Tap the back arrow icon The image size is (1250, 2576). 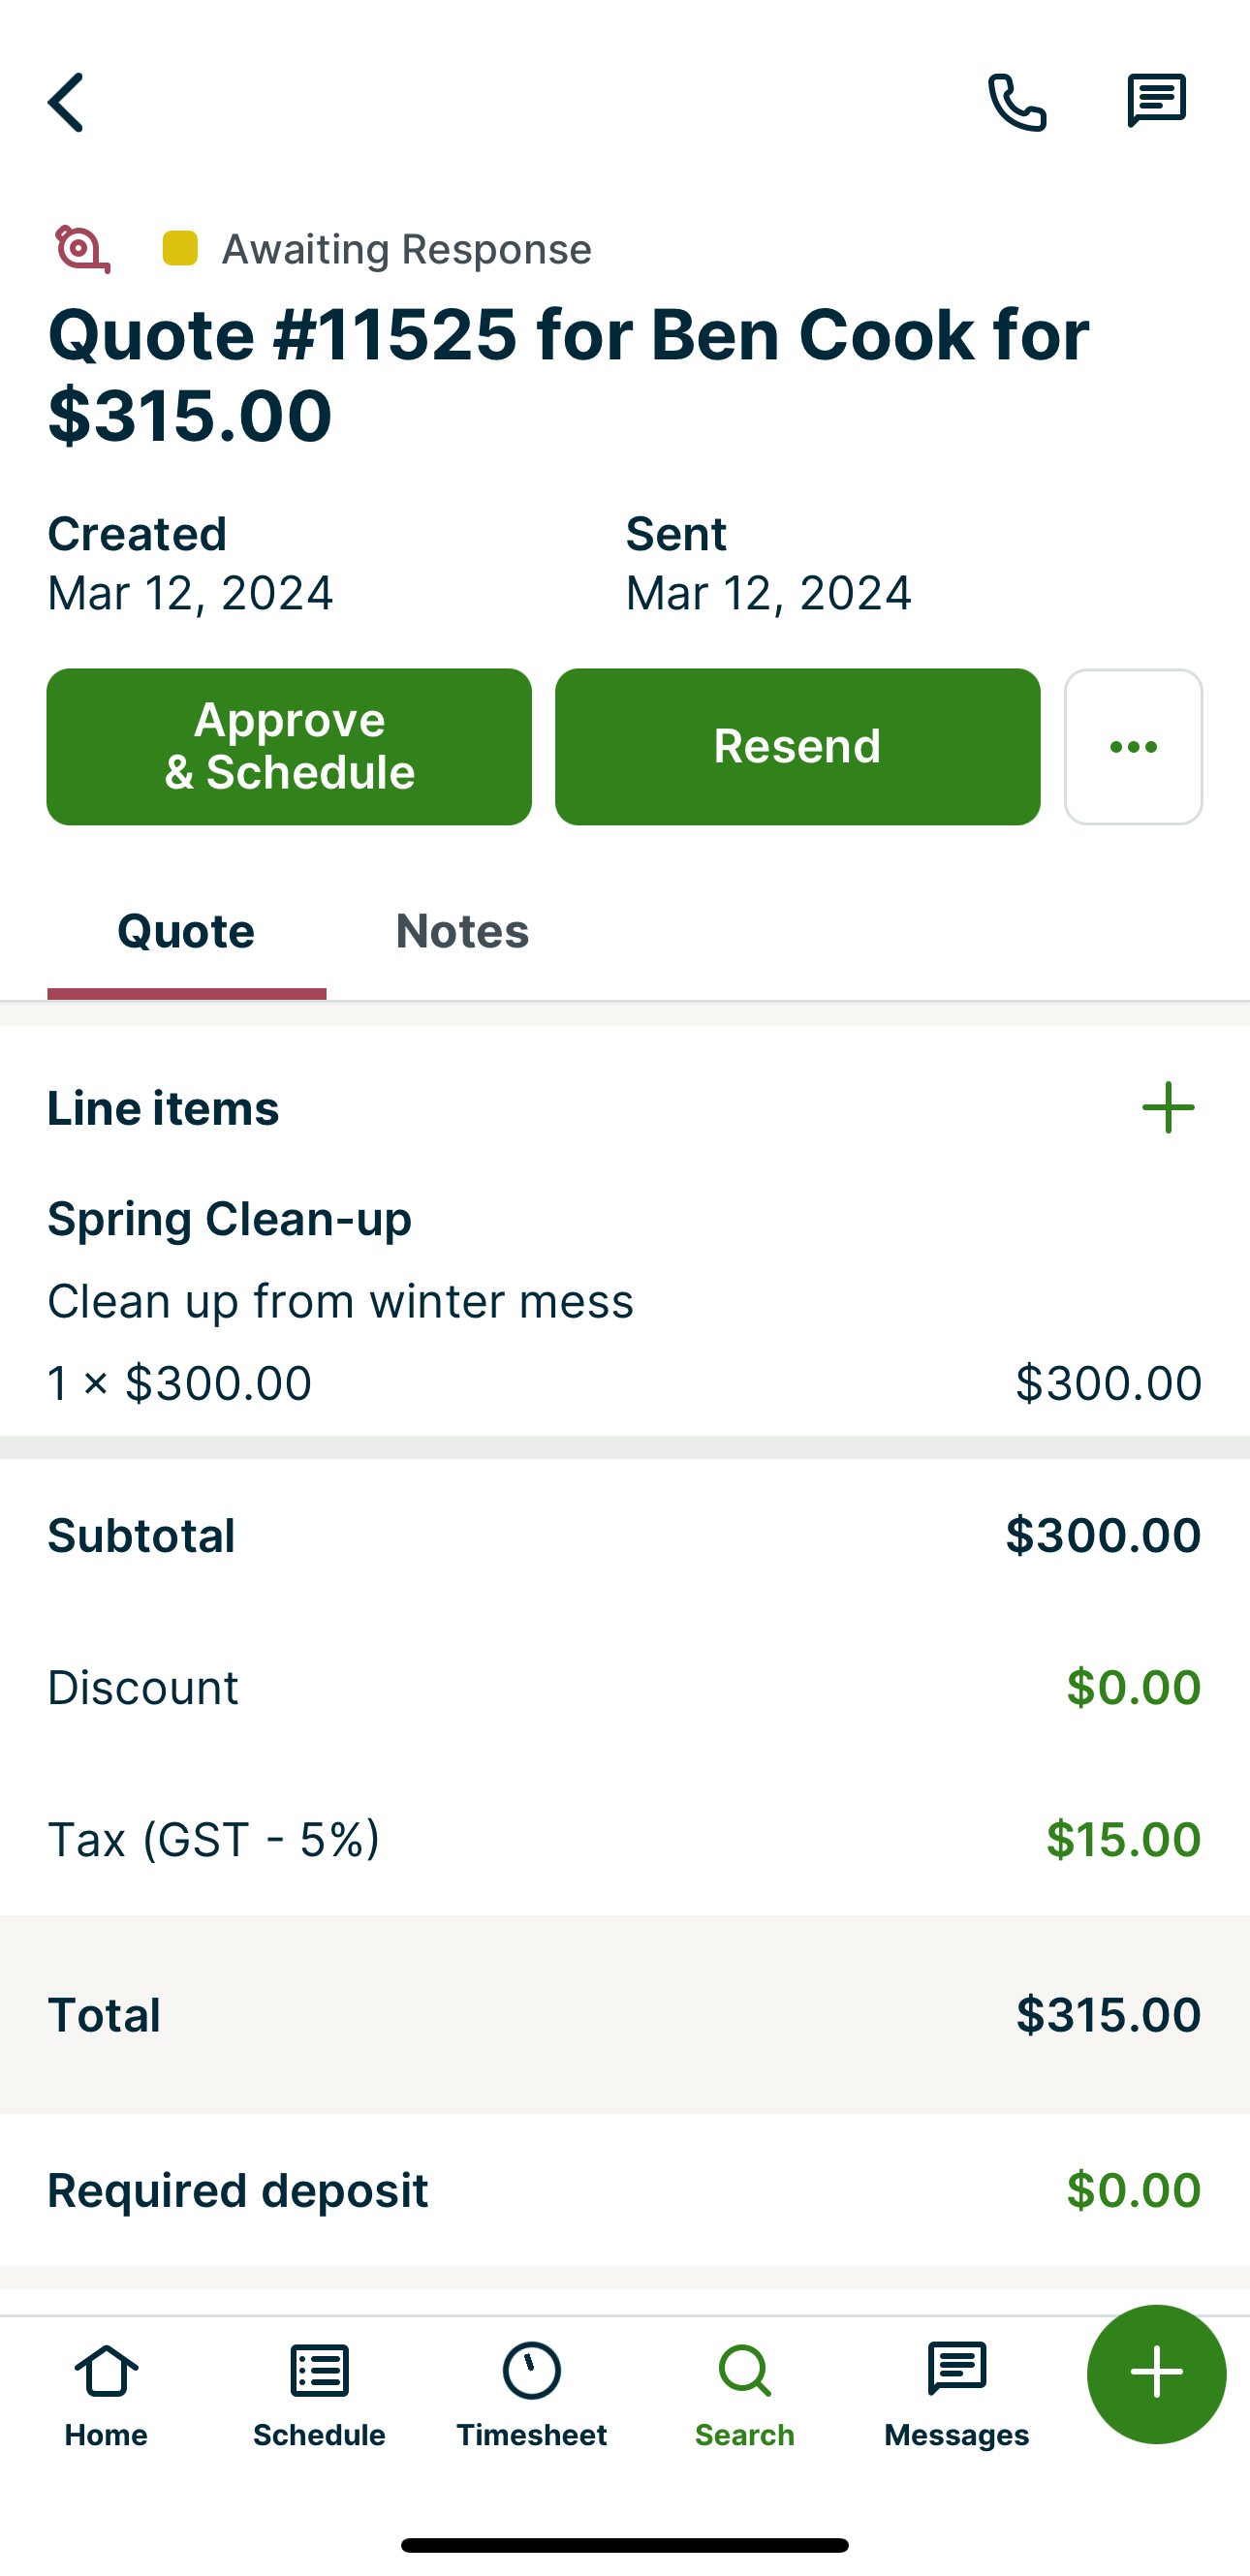coord(66,102)
